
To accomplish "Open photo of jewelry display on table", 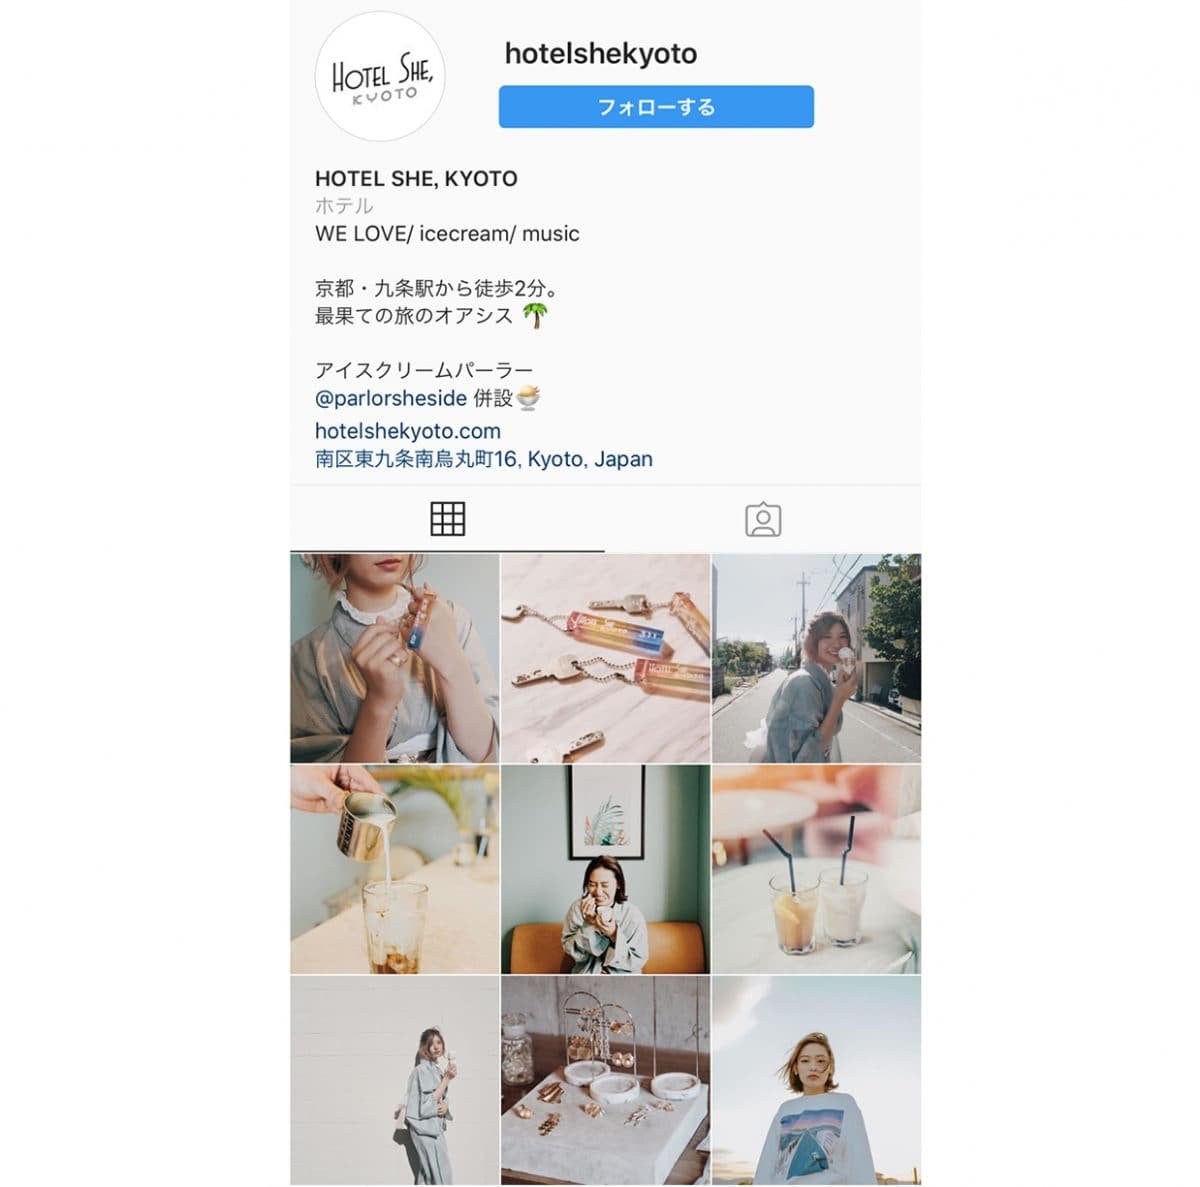I will click(605, 1080).
